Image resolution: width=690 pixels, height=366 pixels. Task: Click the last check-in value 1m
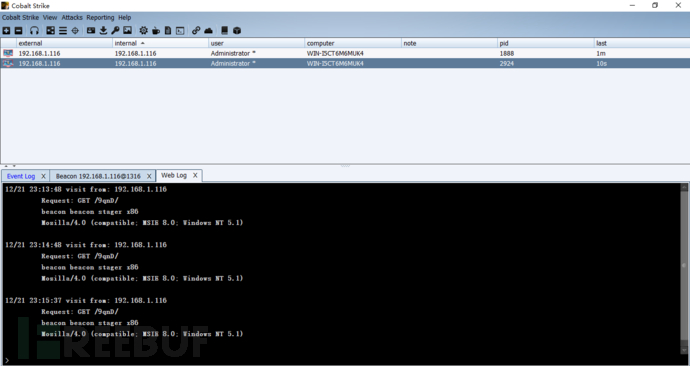601,53
